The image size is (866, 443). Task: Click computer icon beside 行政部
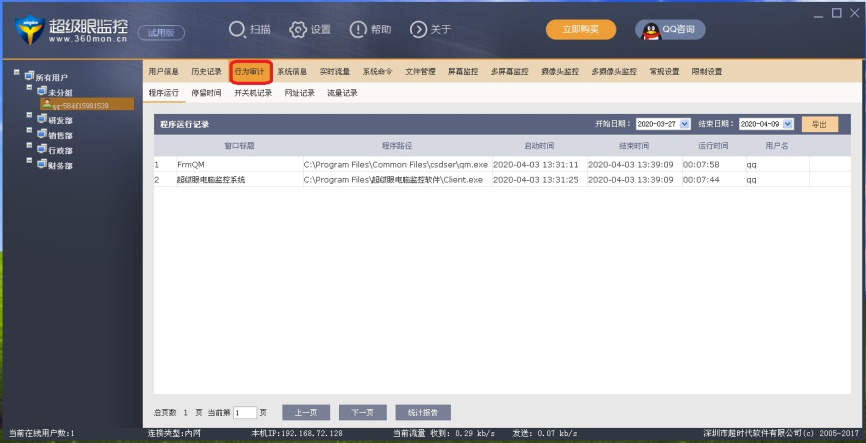[42, 149]
